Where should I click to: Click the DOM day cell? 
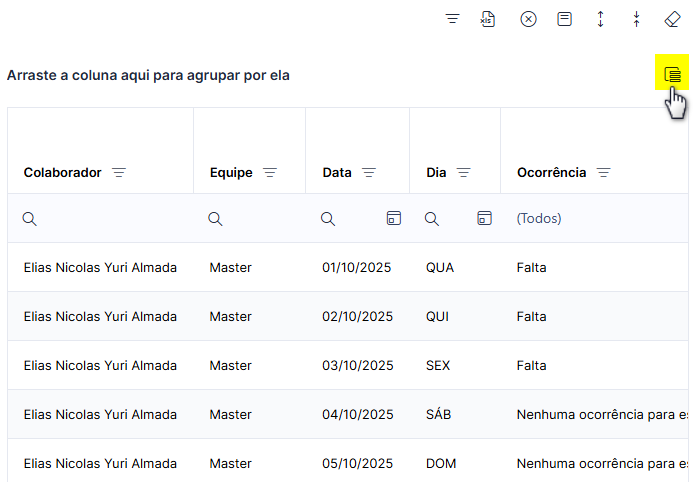coord(441,463)
